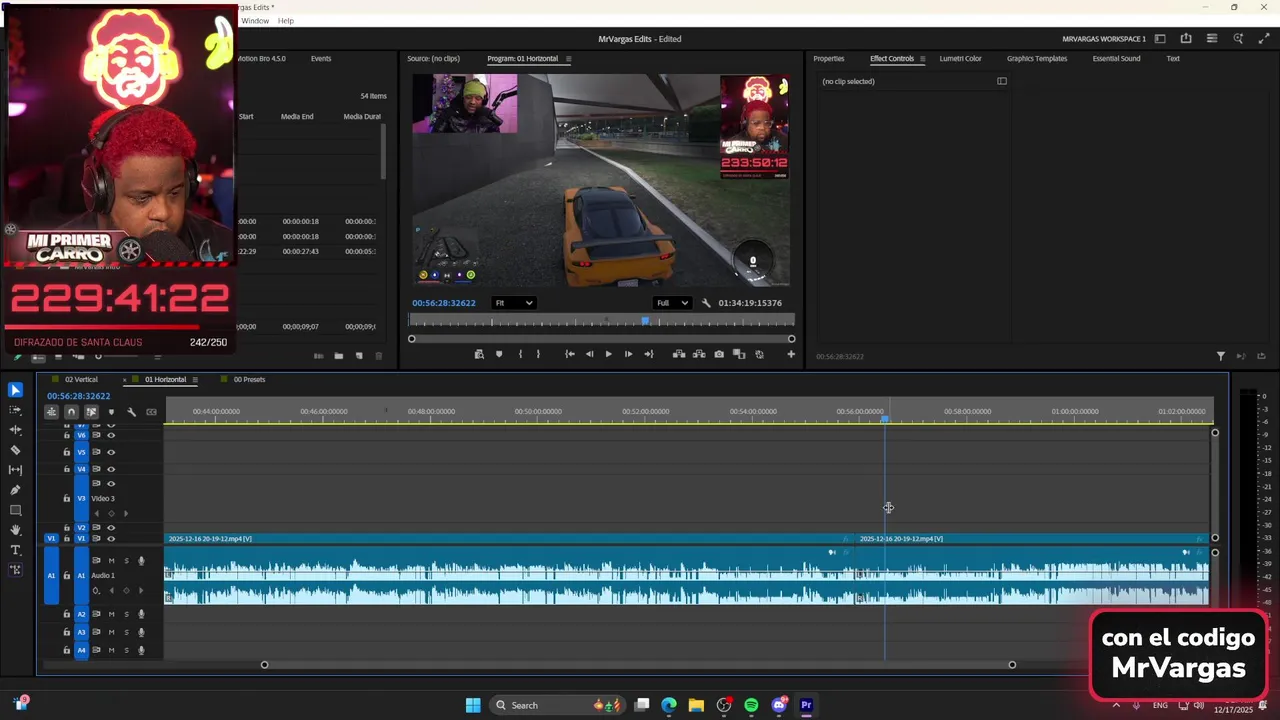Open the workspaces layout icon
Viewport: 1280px width, 720px height.
pyautogui.click(x=1160, y=39)
